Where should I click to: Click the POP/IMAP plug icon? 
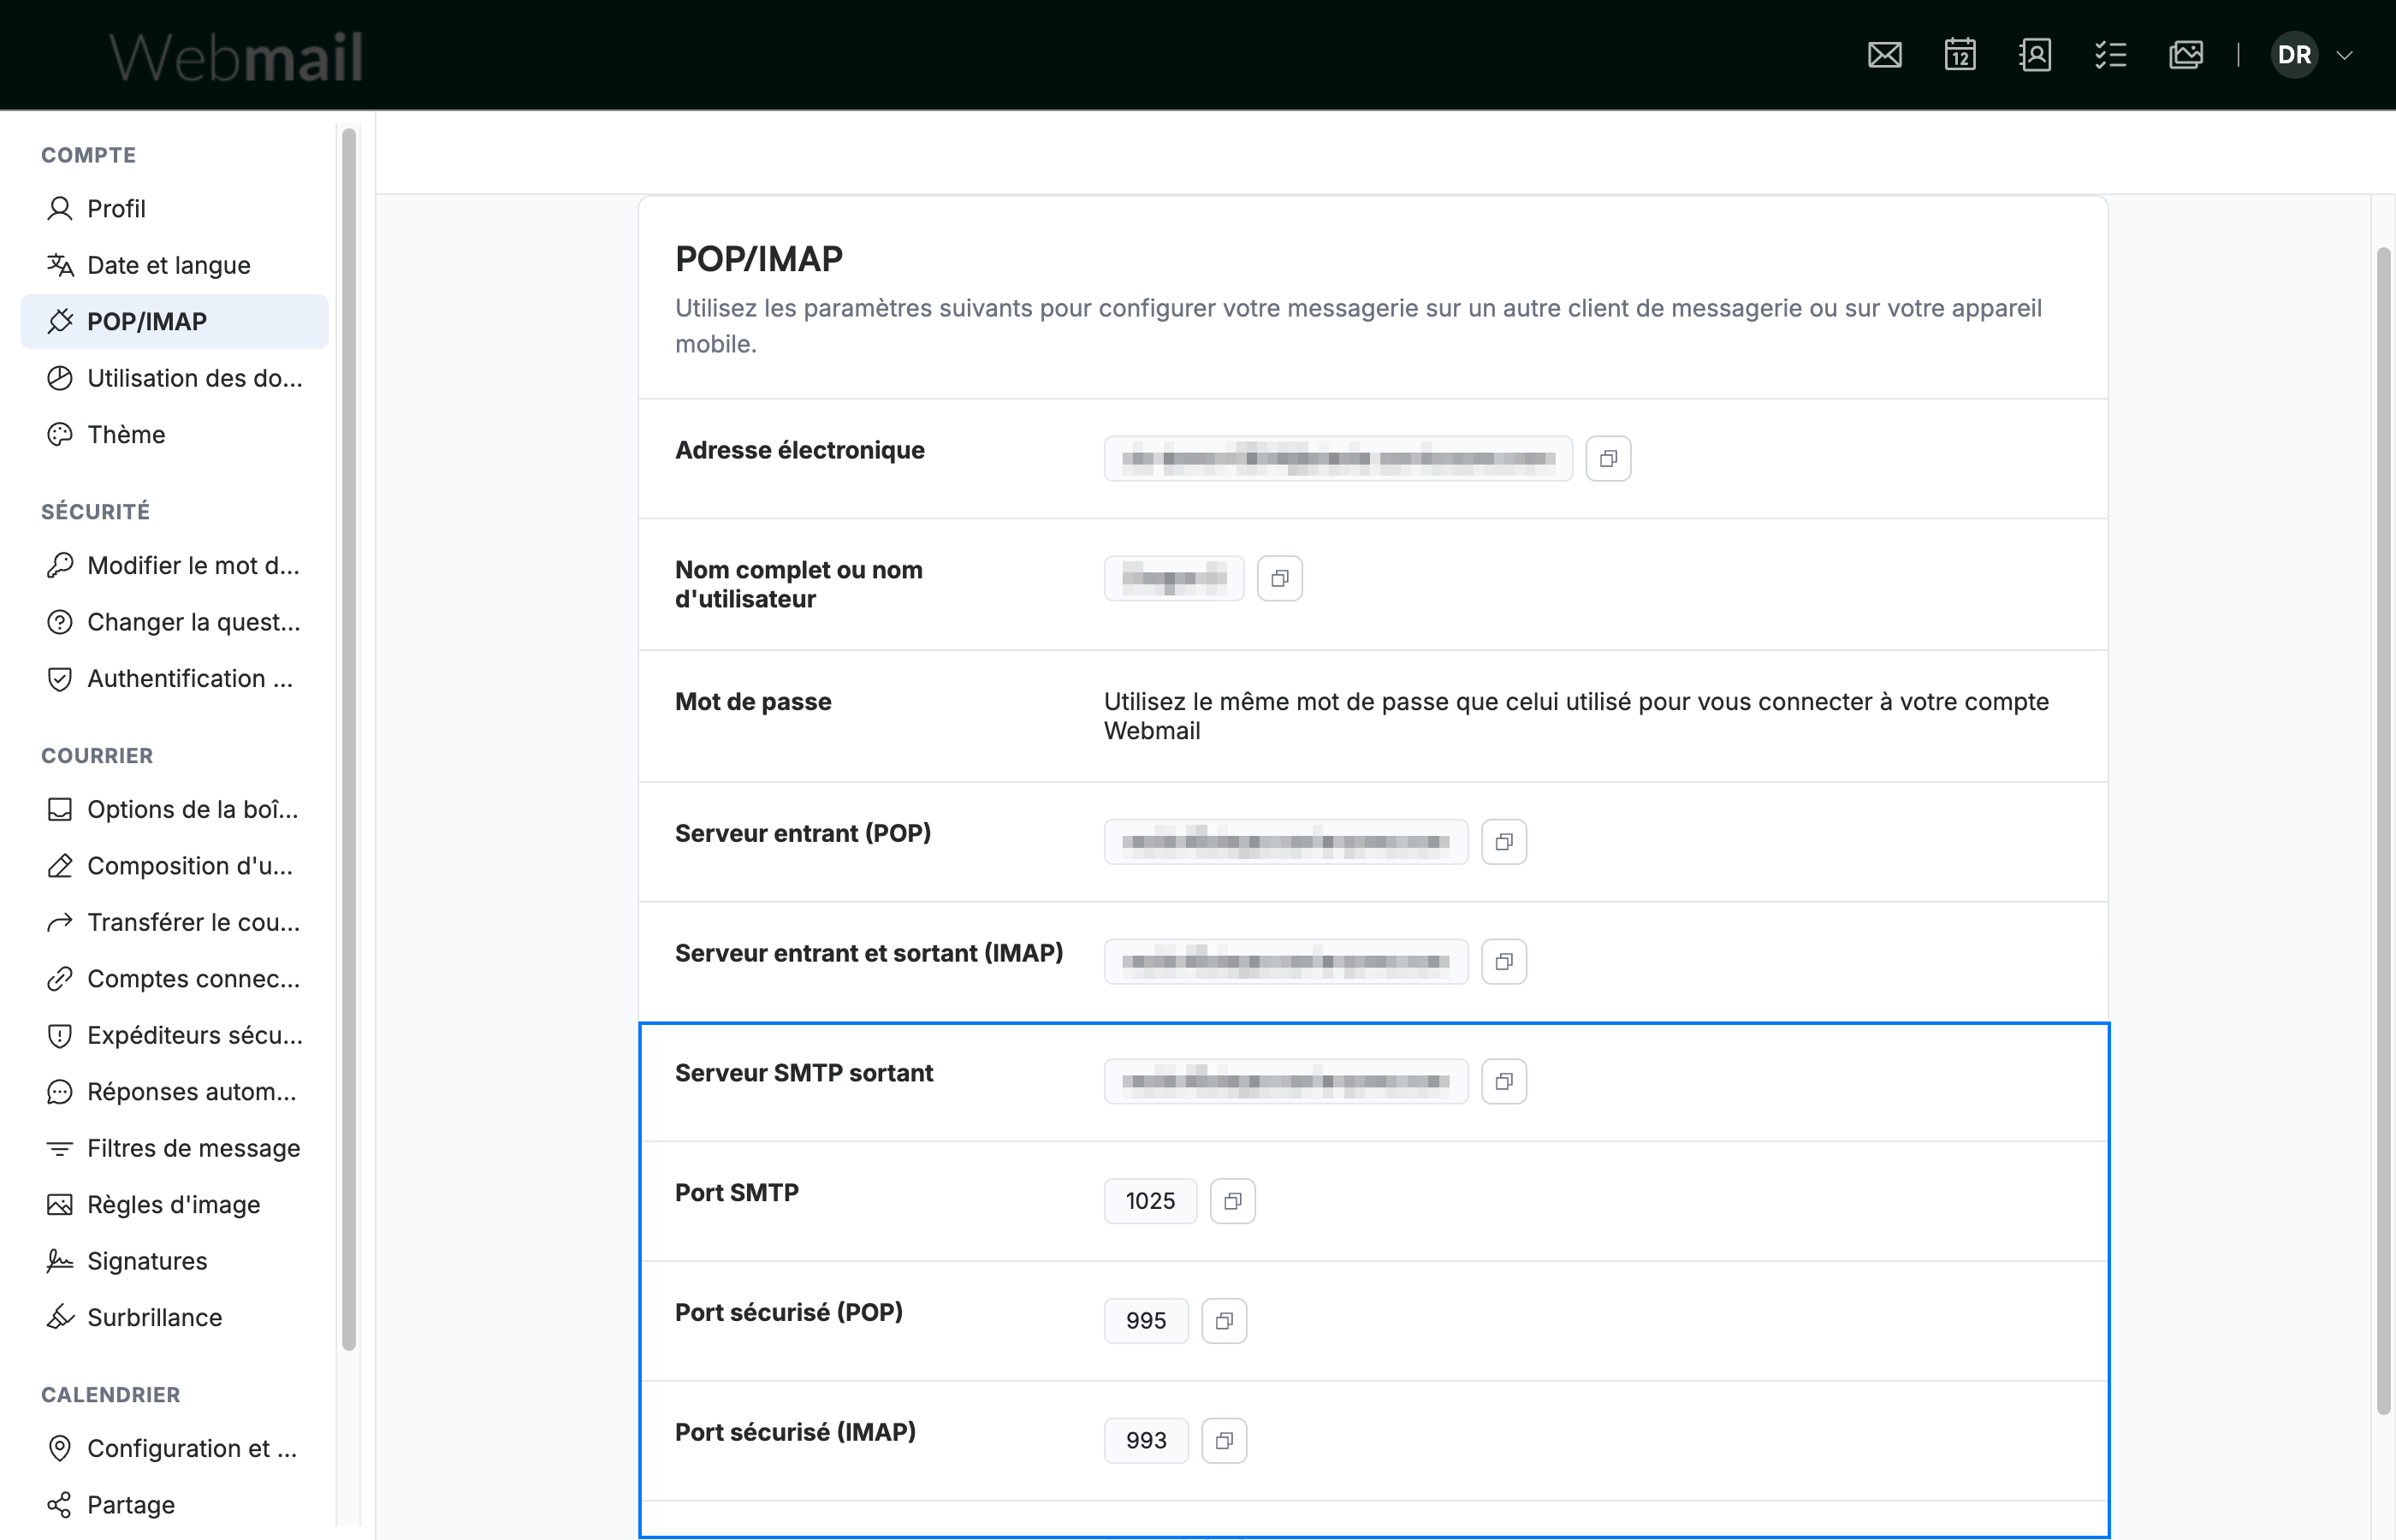coord(60,322)
